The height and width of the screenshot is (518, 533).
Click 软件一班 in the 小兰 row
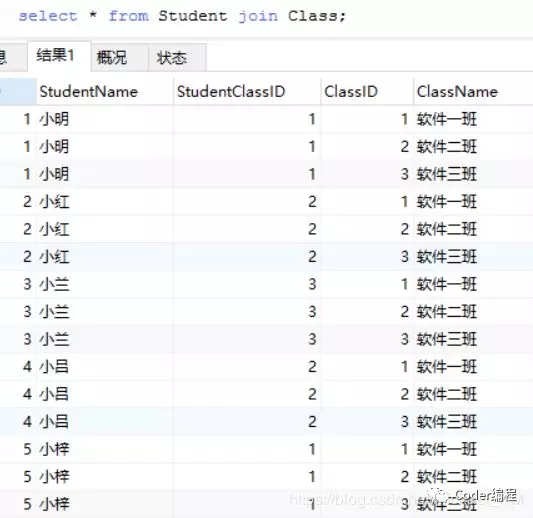[x=447, y=284]
